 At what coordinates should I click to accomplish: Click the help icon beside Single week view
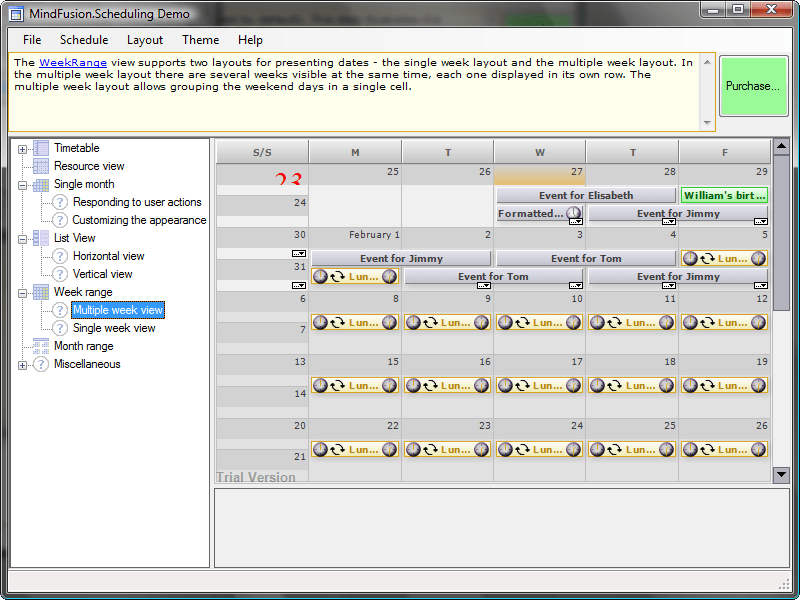click(60, 327)
